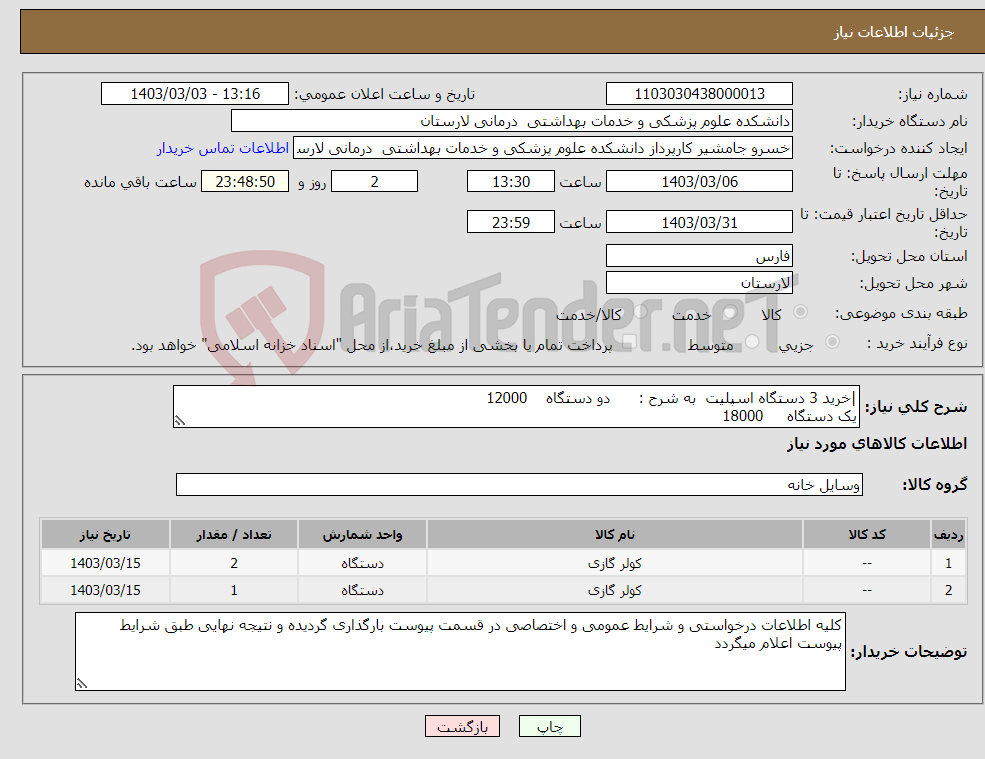The height and width of the screenshot is (759, 985).
Task: Click the general description text area
Action: tap(516, 407)
